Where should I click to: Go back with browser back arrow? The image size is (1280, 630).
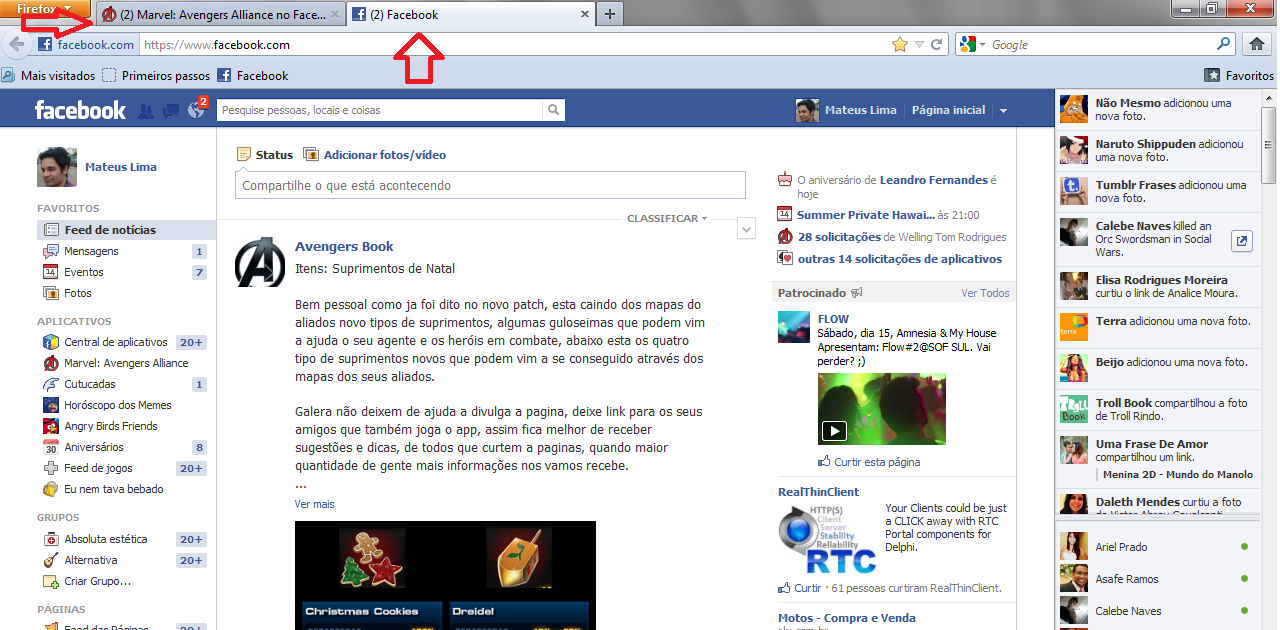tap(15, 44)
